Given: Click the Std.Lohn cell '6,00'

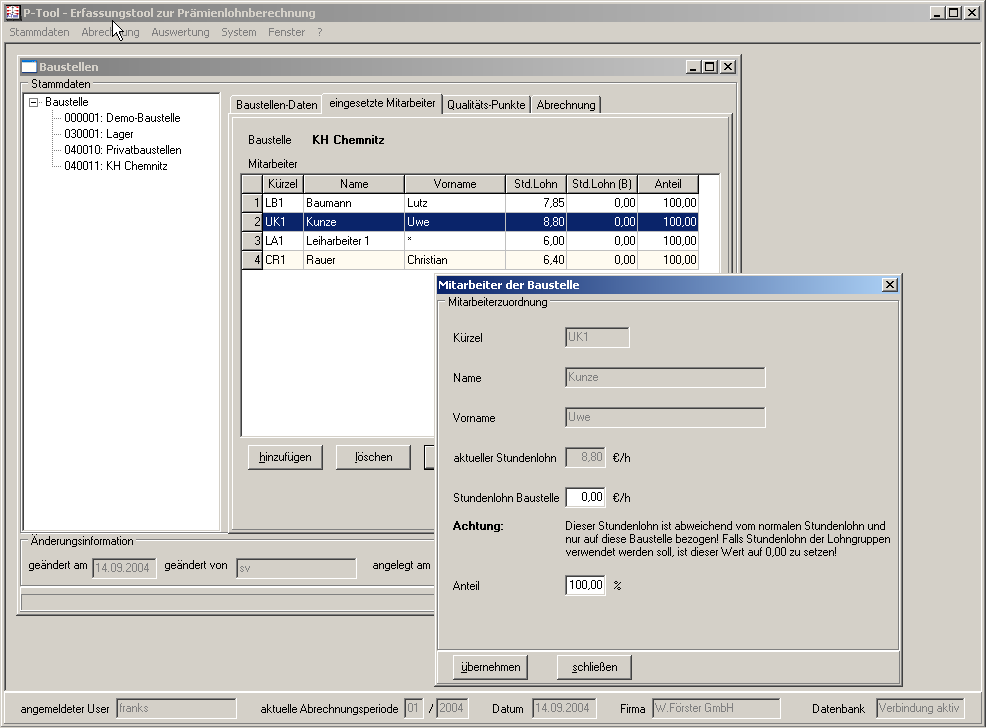Looking at the screenshot, I should click(536, 241).
